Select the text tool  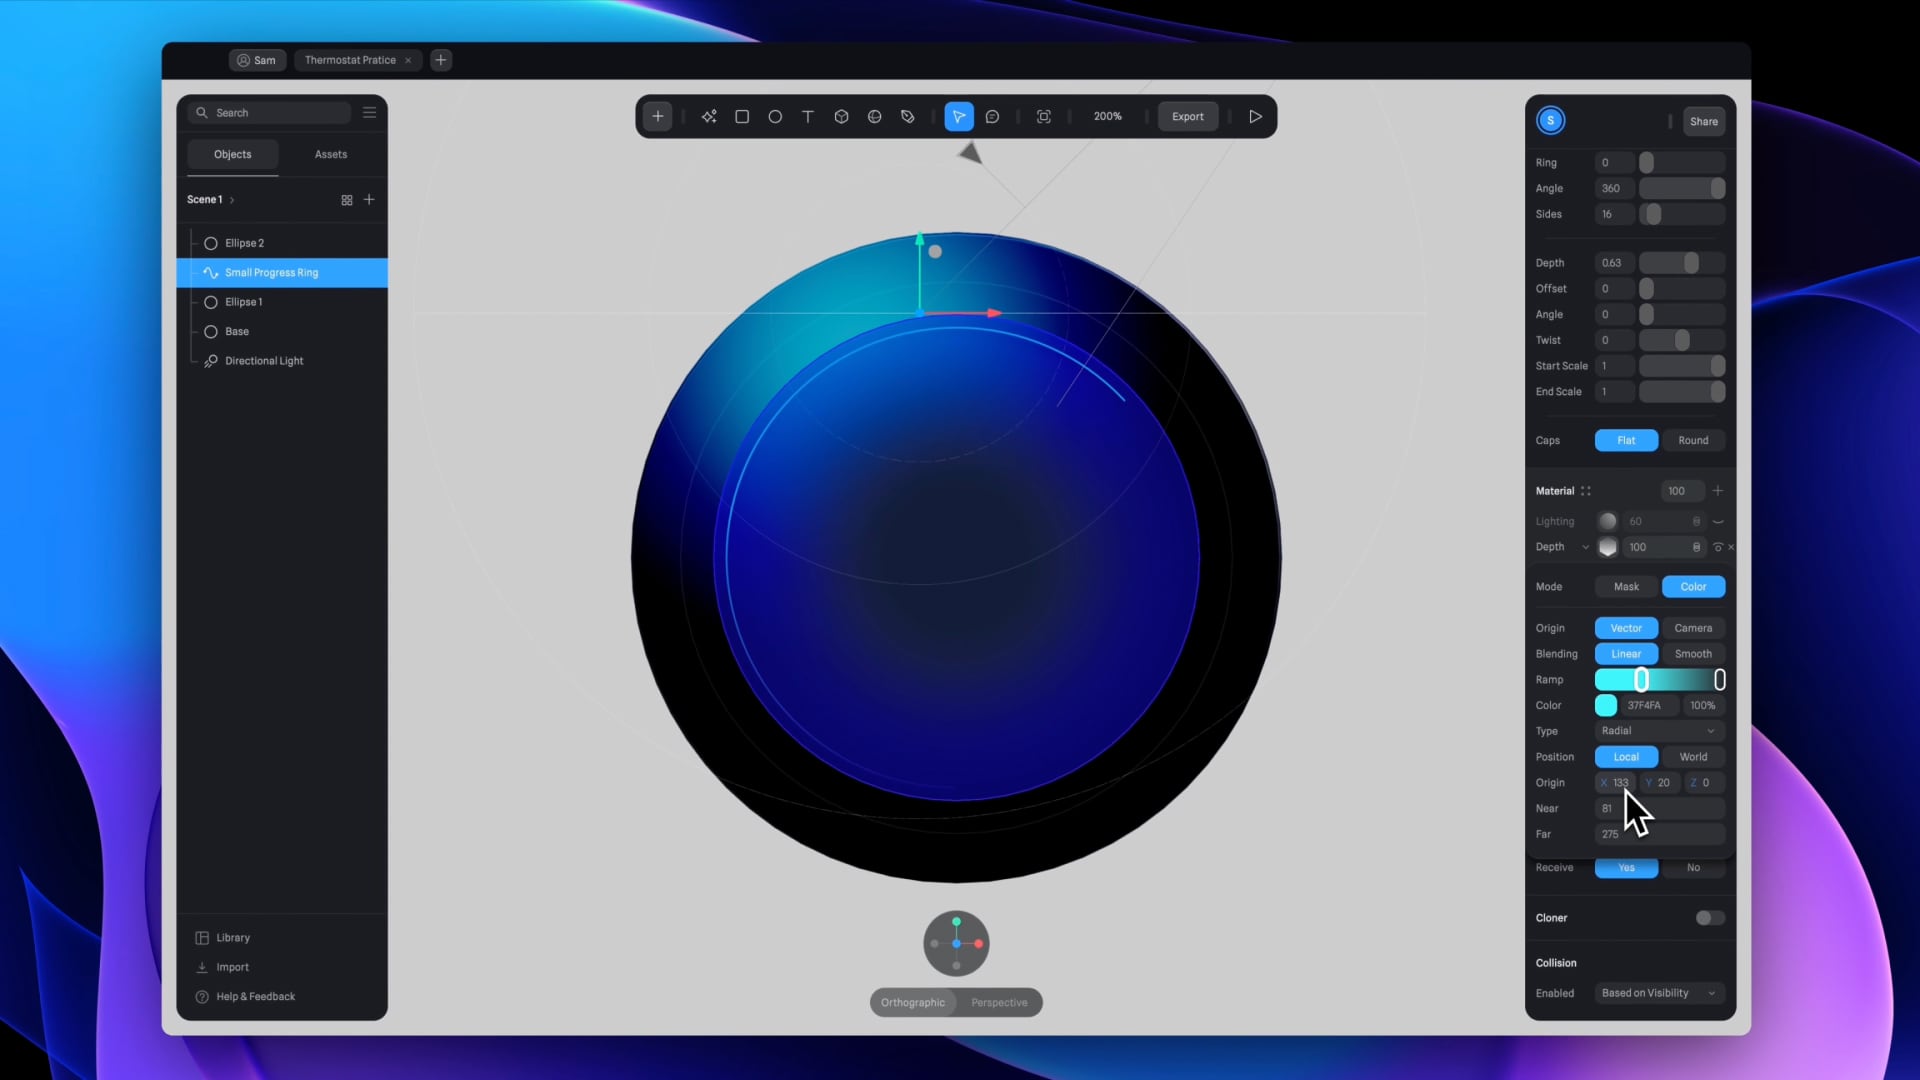(808, 117)
